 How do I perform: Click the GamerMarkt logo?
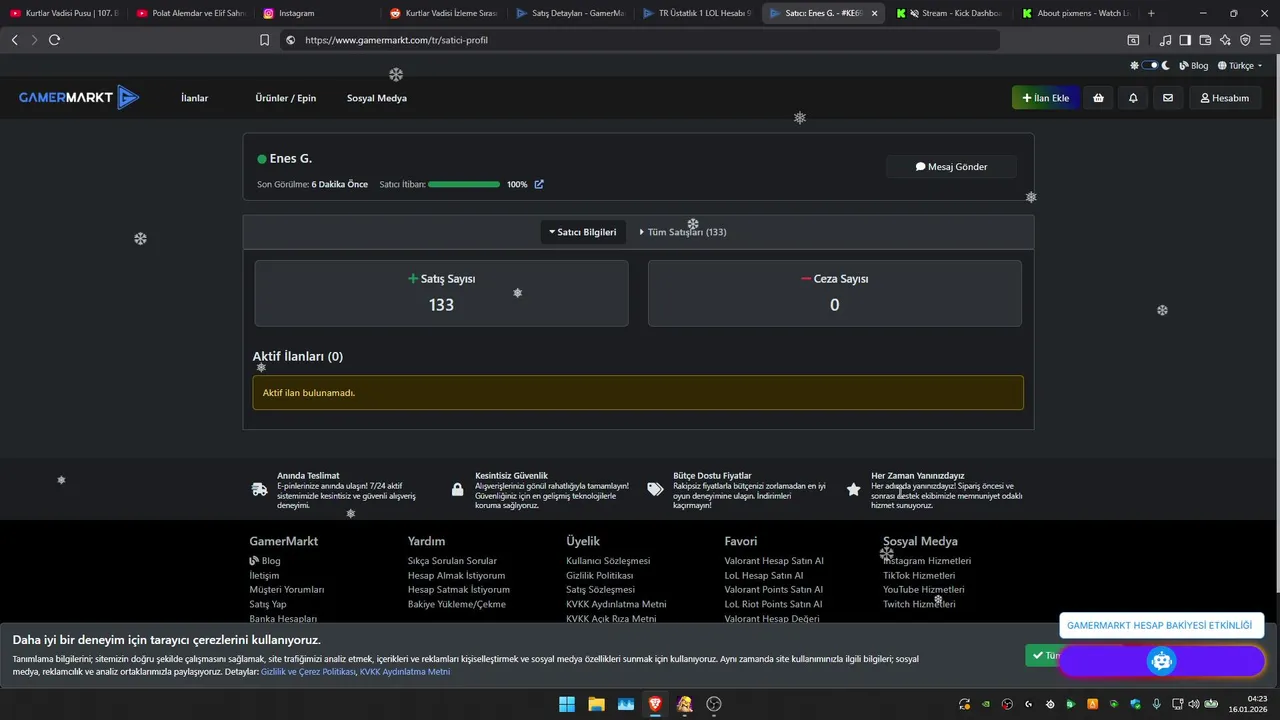pos(79,97)
